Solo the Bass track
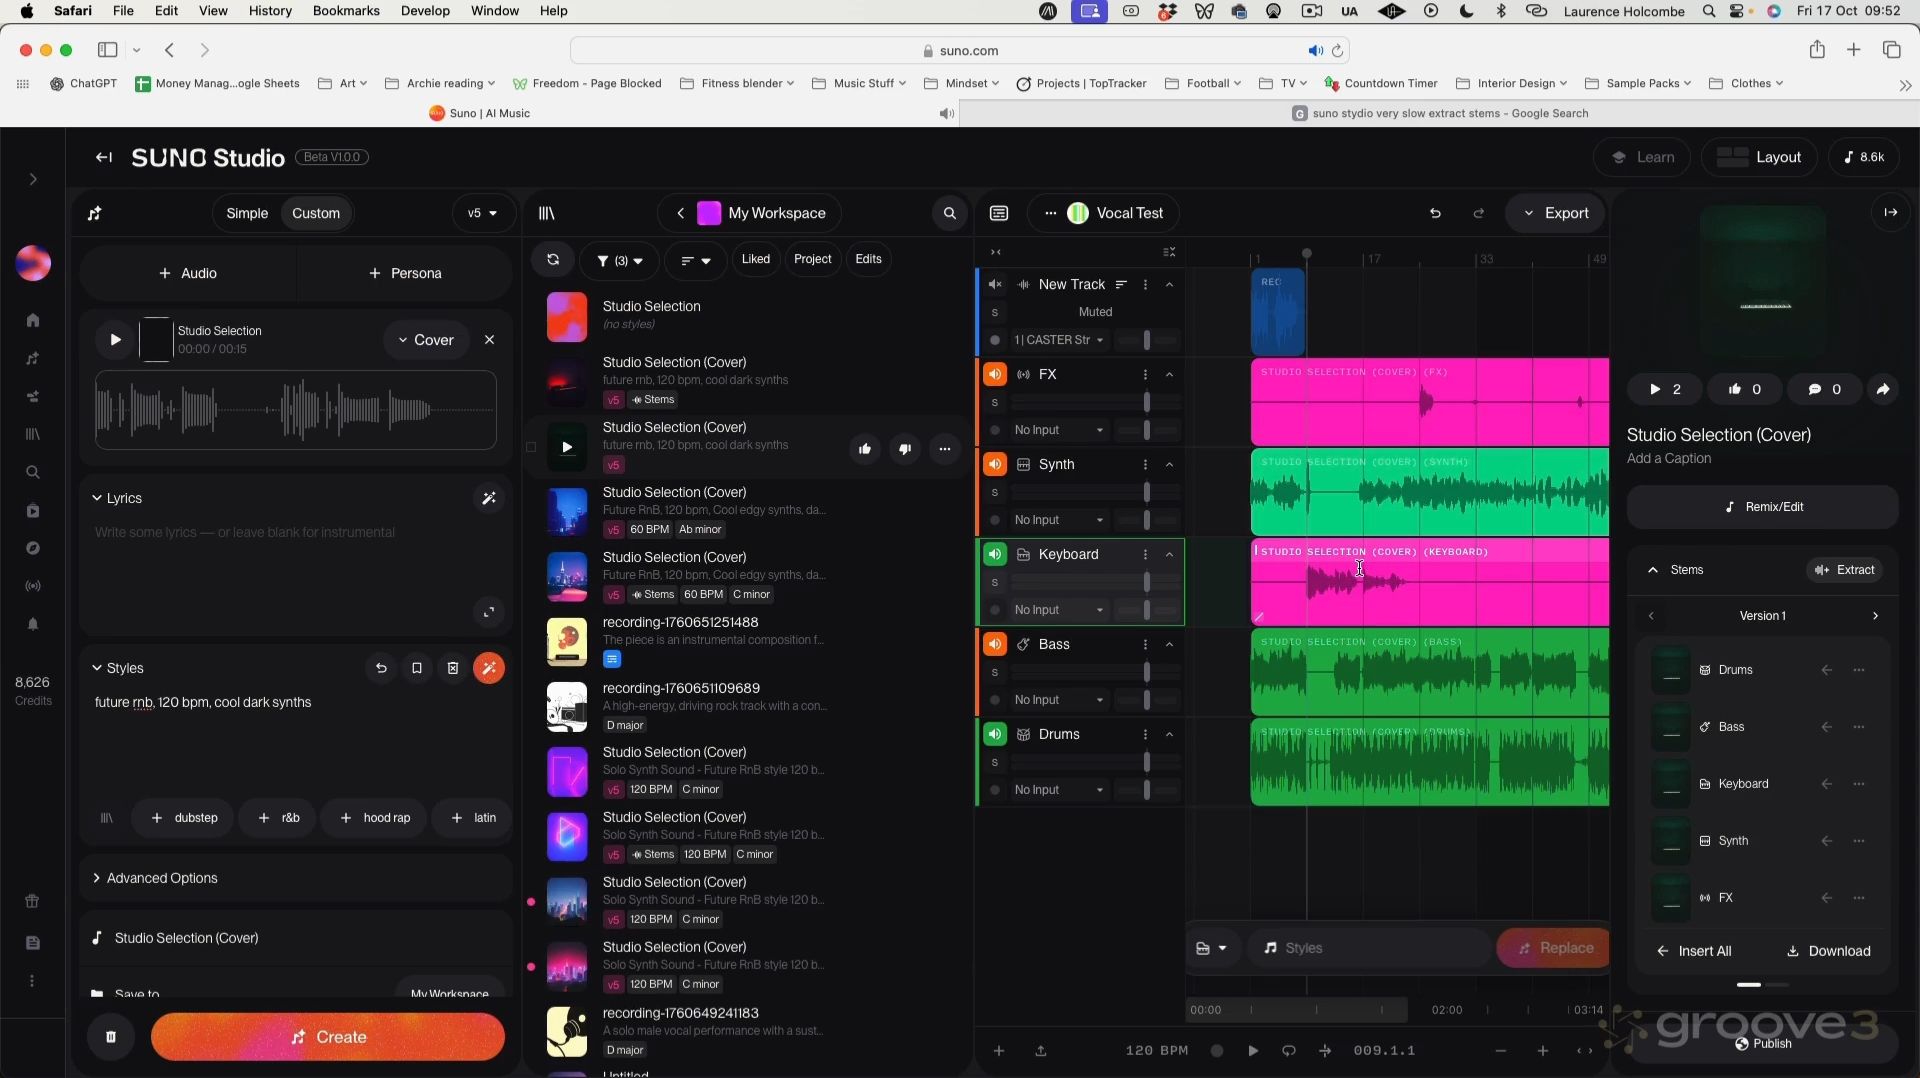 (x=995, y=672)
